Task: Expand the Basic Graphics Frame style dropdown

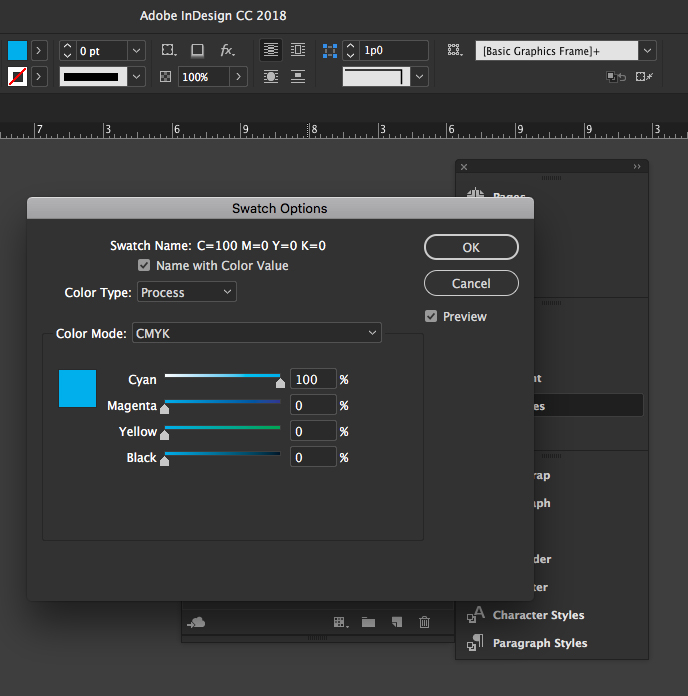Action: (647, 51)
